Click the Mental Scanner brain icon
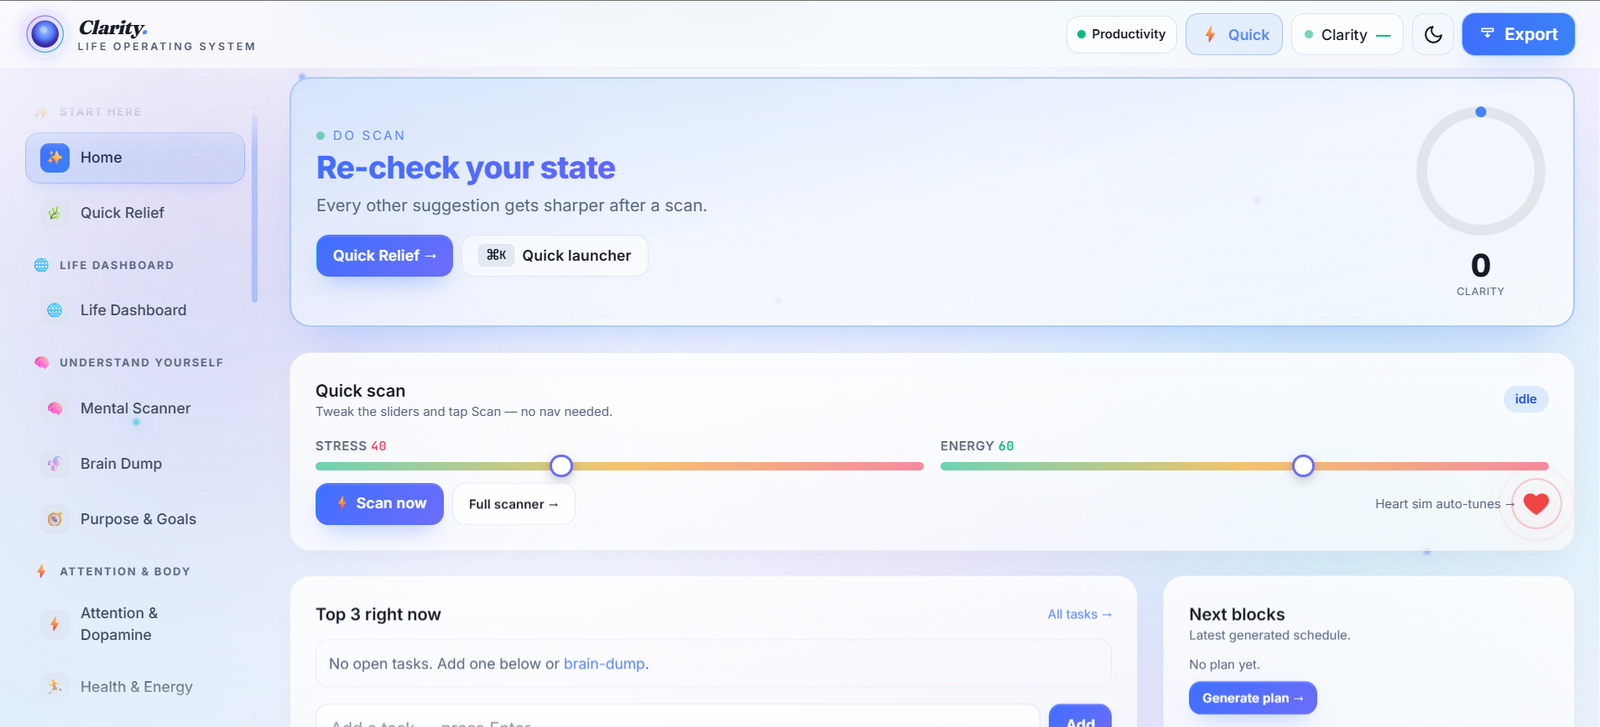The height and width of the screenshot is (727, 1600). coord(55,408)
